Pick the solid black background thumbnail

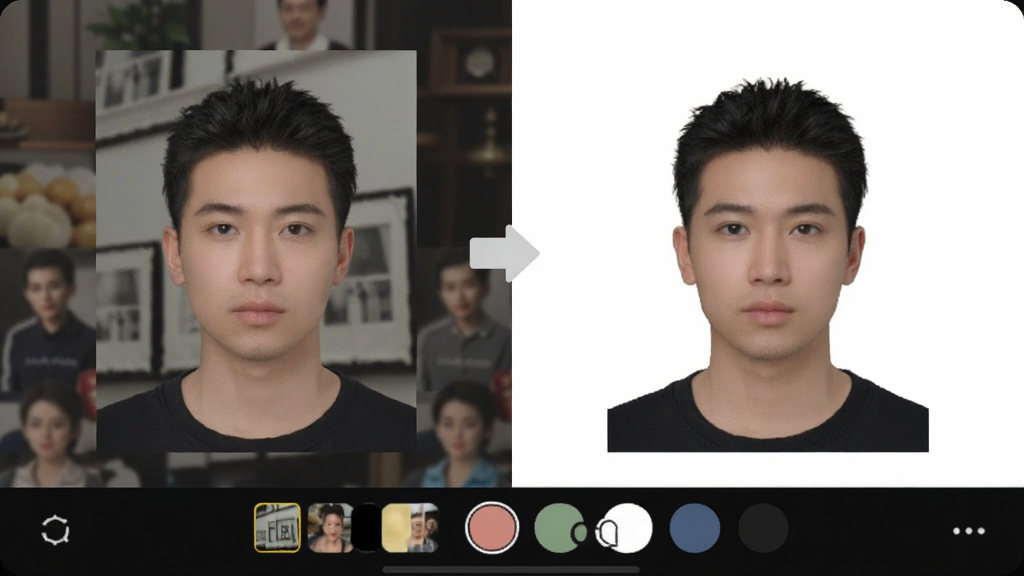[367, 528]
